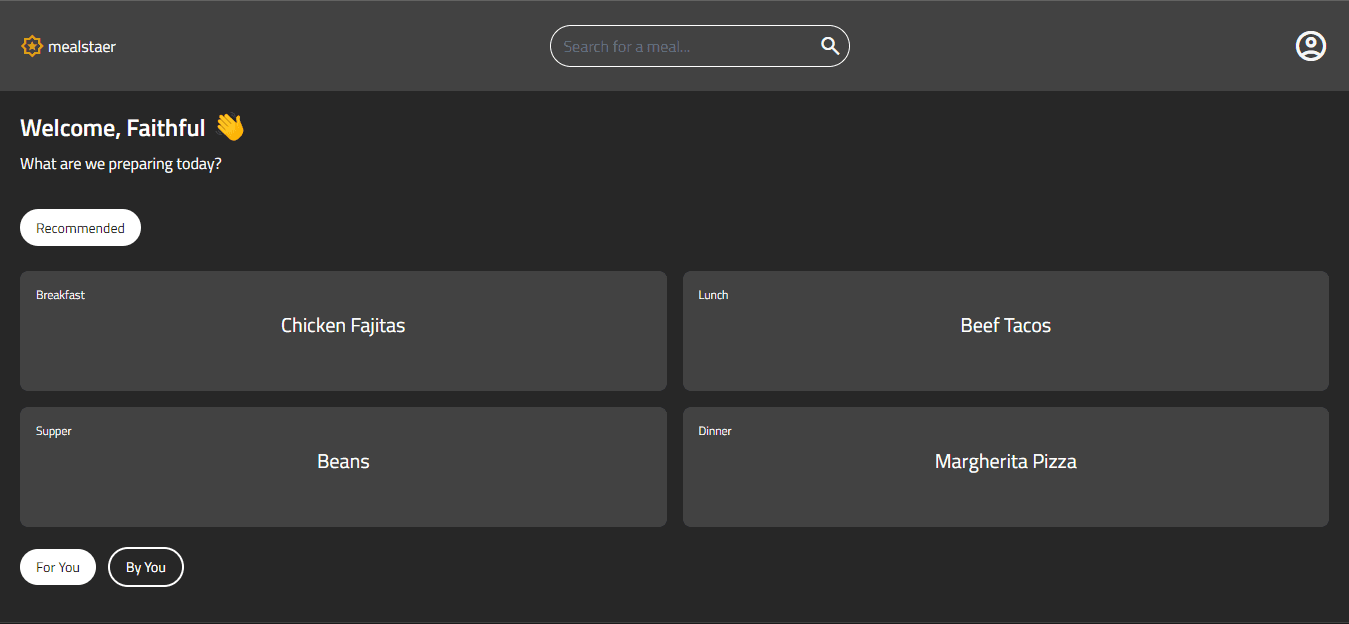Open the user profile account icon
This screenshot has width=1349, height=624.
click(x=1310, y=46)
